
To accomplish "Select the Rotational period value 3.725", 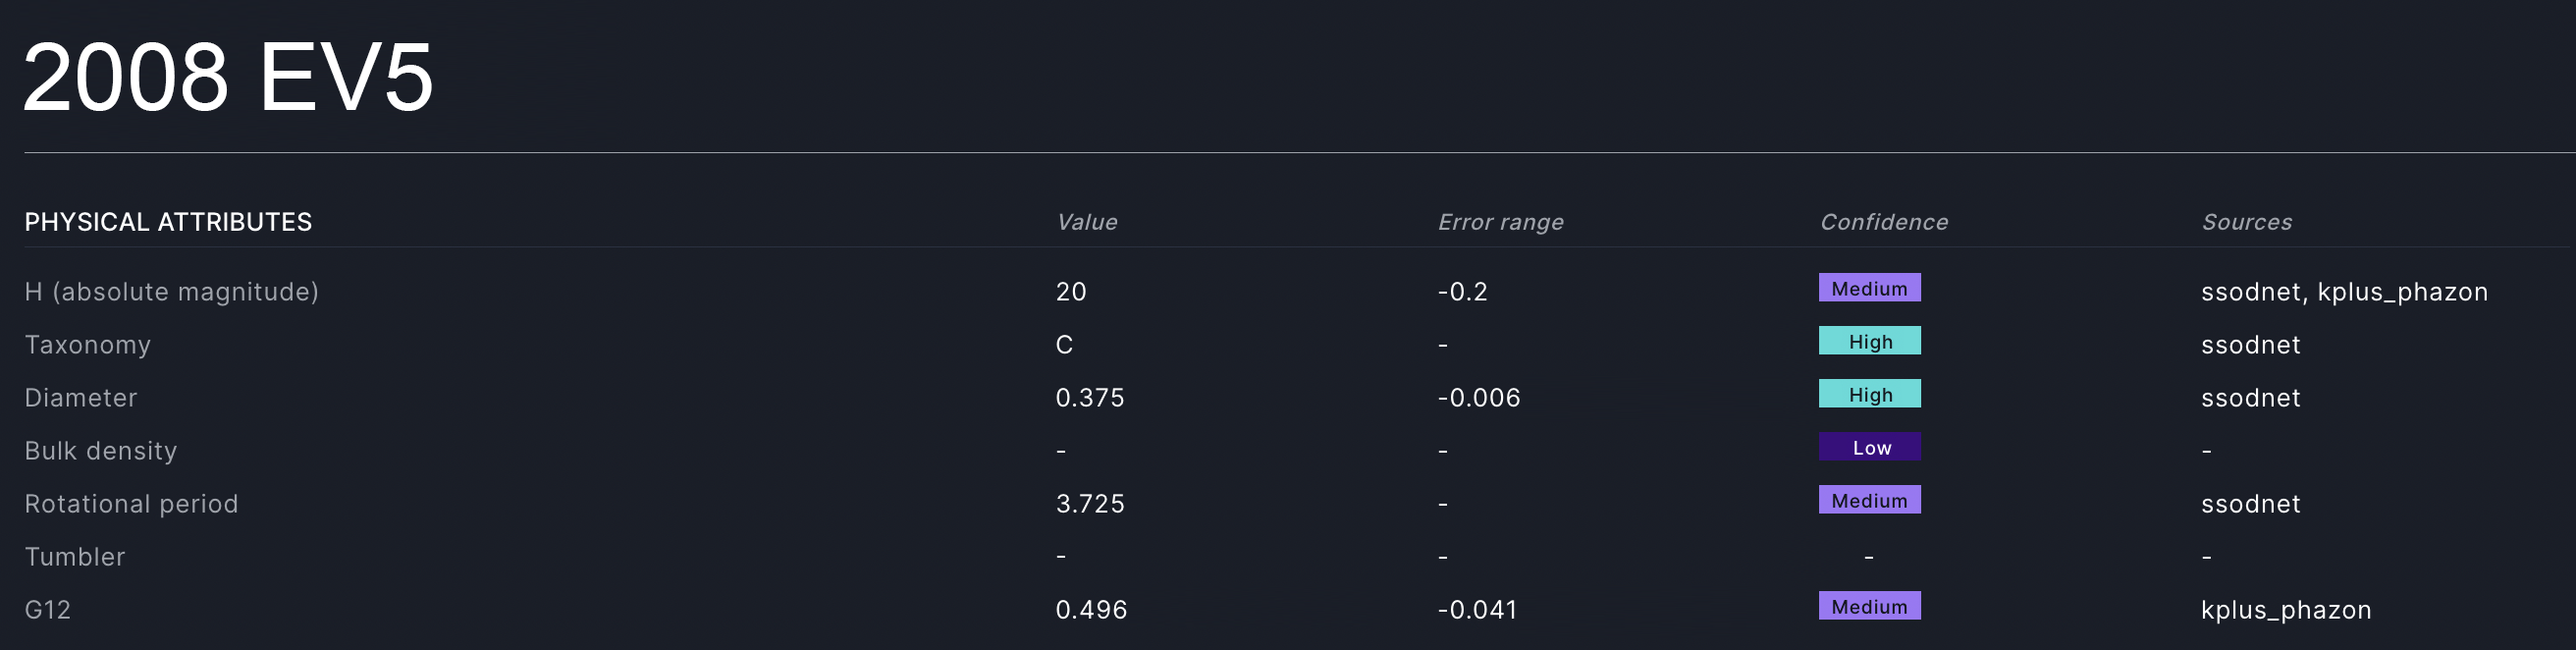I will point(1089,504).
